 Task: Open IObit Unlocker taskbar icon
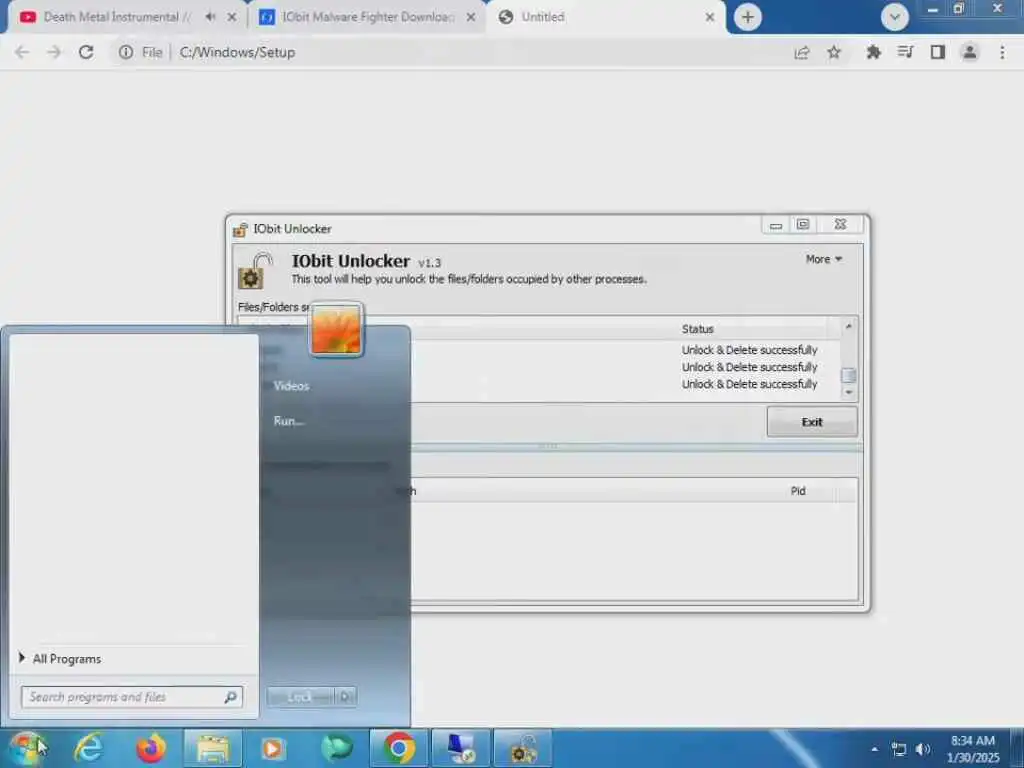pos(523,748)
